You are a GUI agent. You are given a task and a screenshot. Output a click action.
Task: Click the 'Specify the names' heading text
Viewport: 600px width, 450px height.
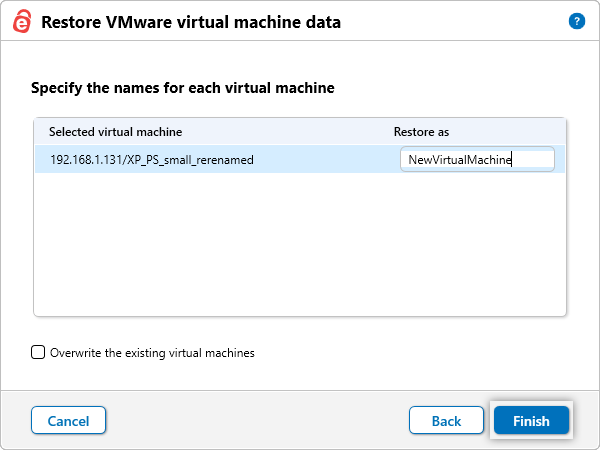click(182, 88)
